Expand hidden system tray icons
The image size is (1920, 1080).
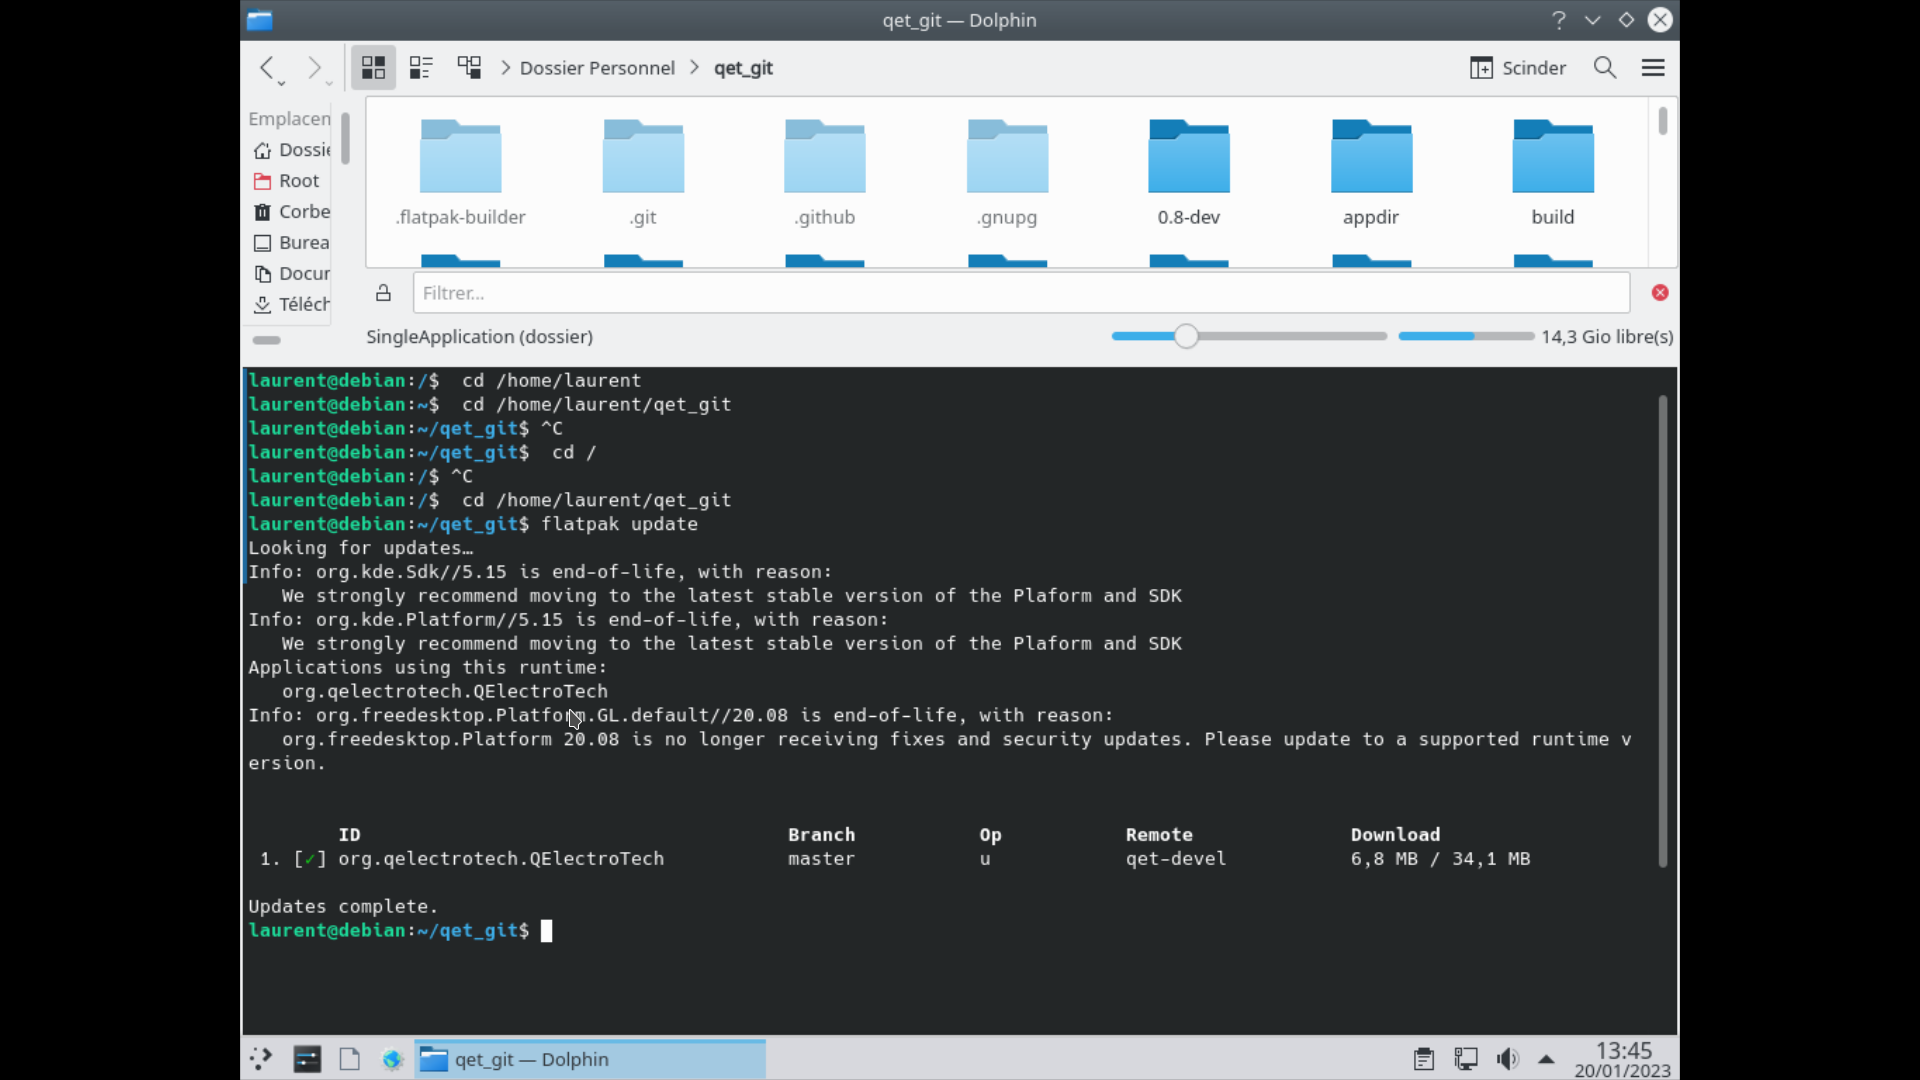(x=1546, y=1059)
